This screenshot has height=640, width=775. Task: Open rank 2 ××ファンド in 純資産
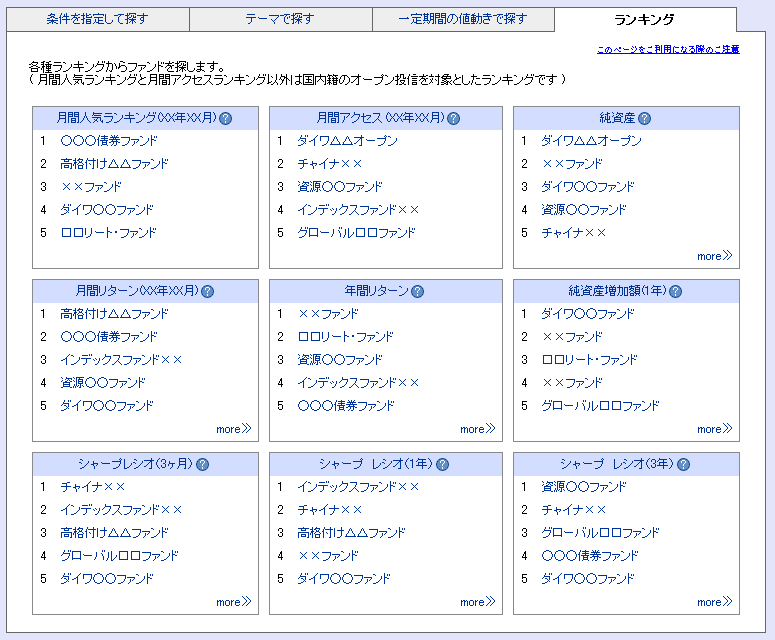[572, 164]
